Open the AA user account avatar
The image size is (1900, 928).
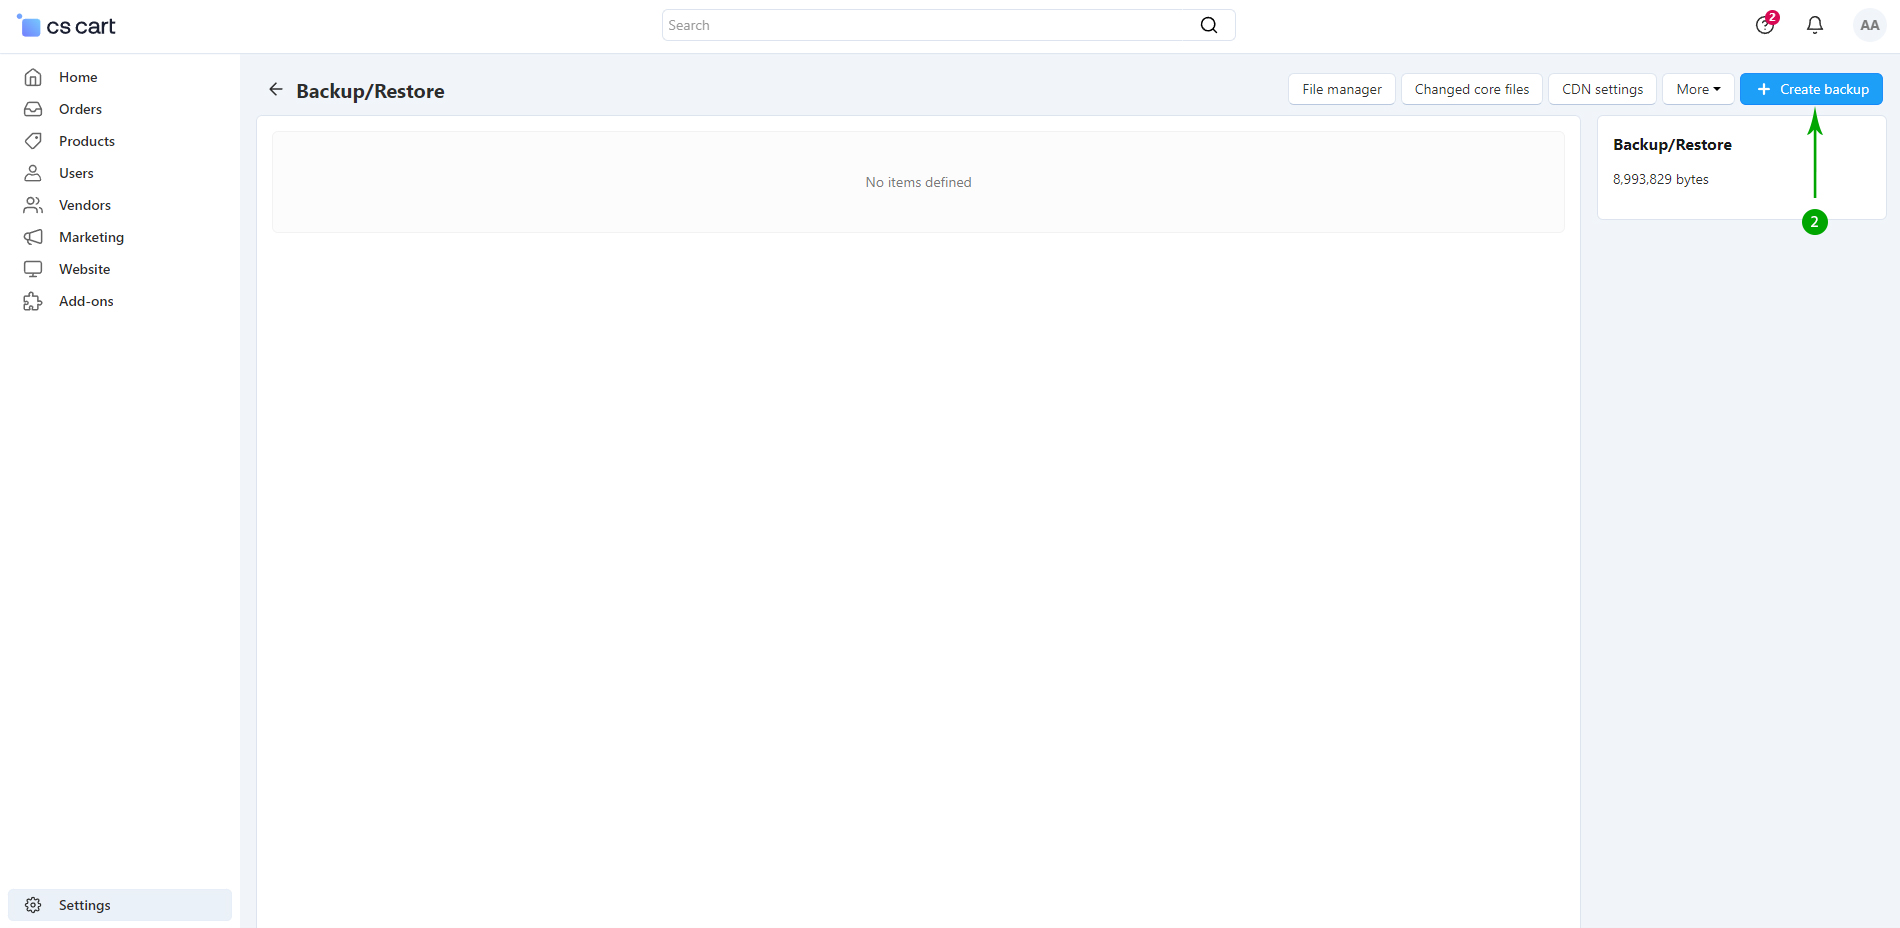click(1868, 25)
